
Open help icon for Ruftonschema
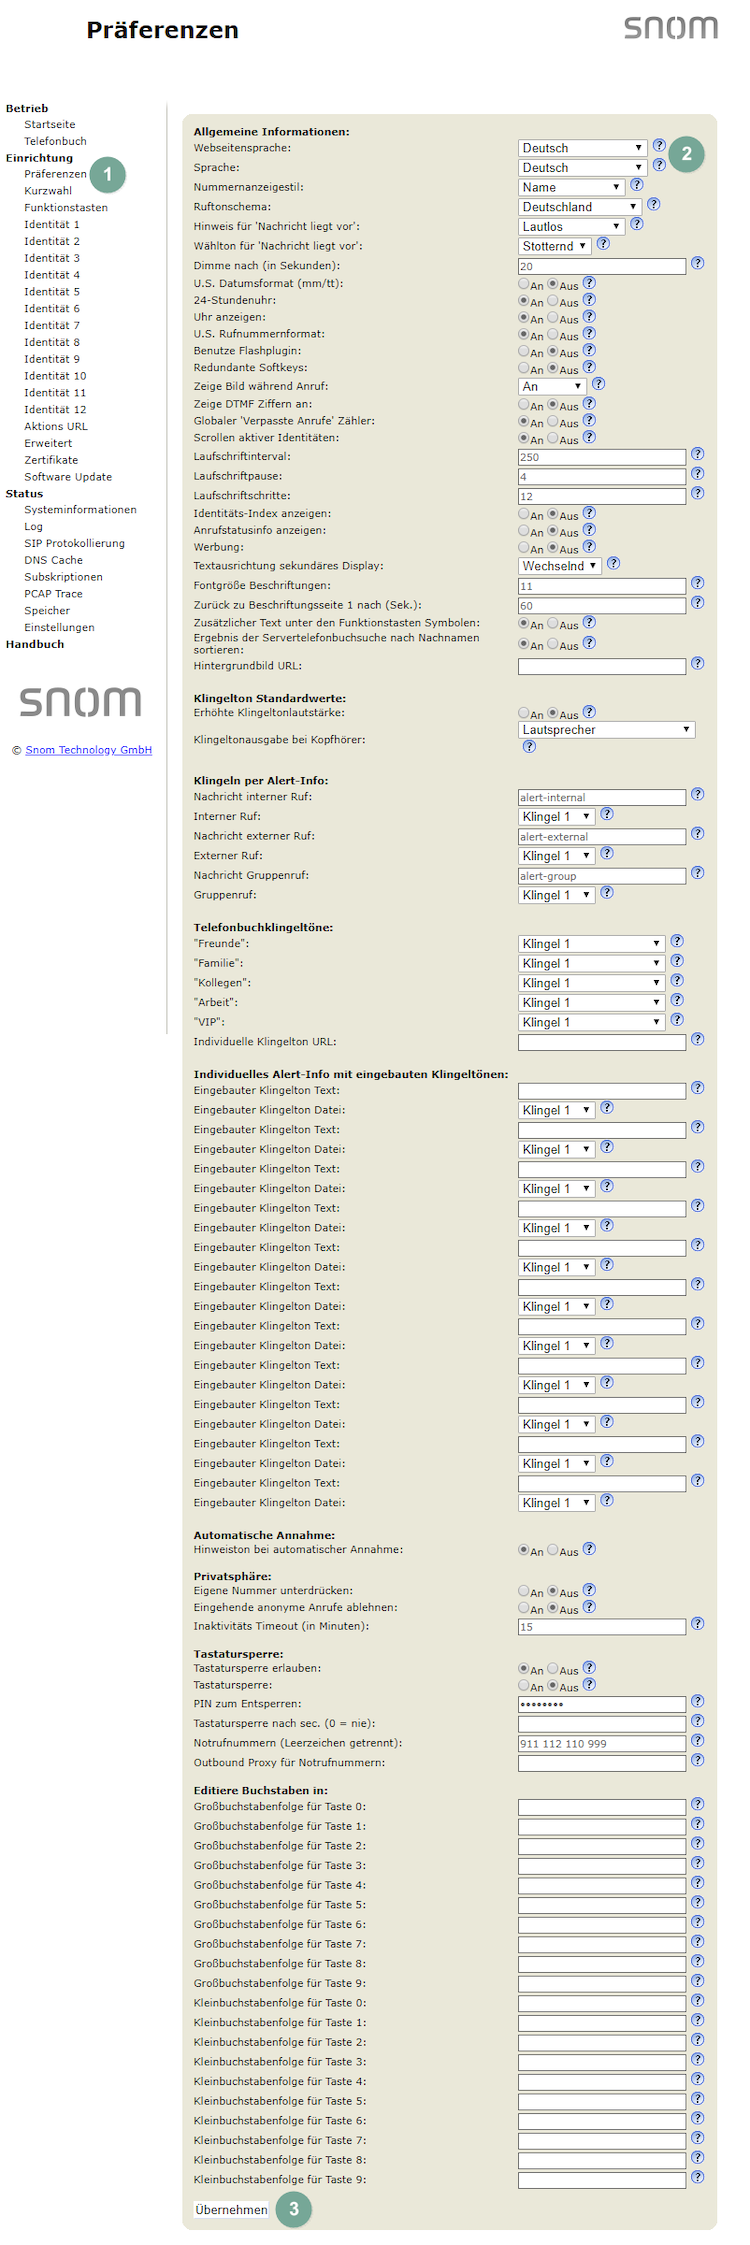pos(653,204)
